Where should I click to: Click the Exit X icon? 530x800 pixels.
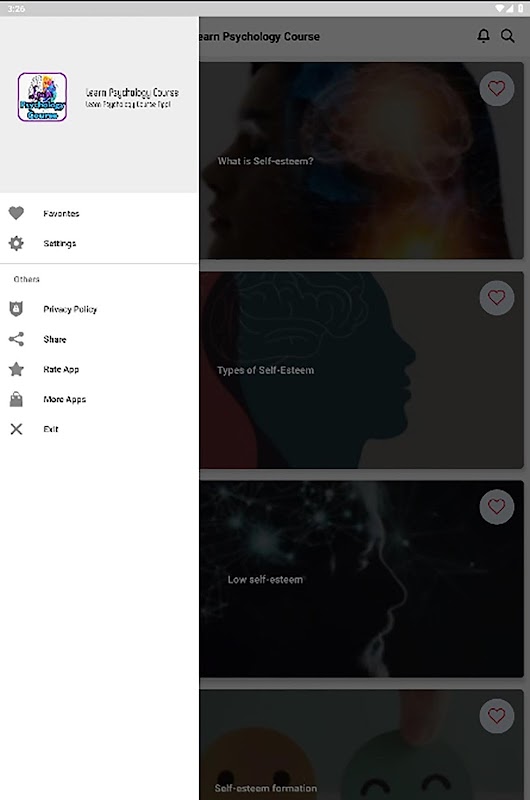click(x=16, y=429)
